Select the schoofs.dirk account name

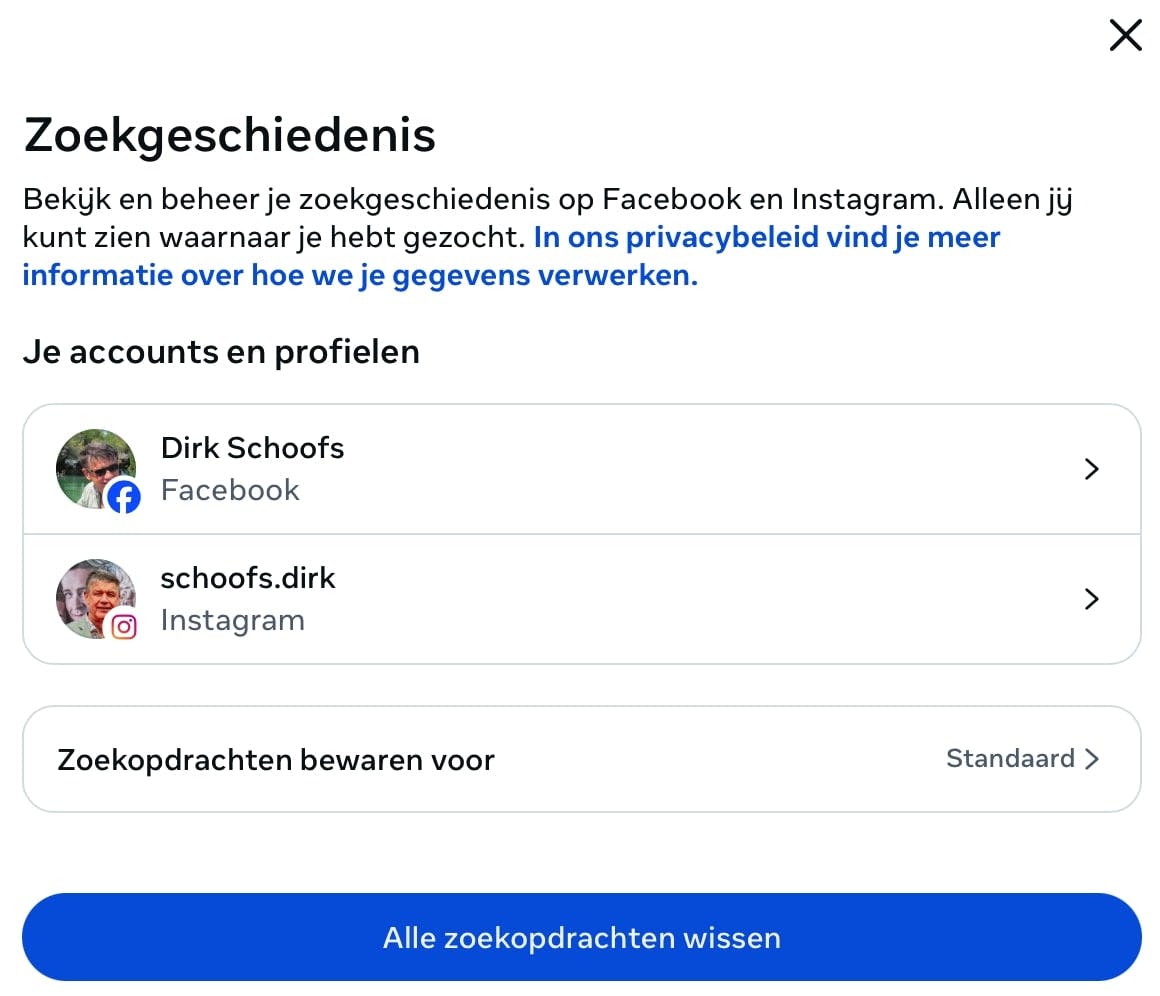tap(248, 578)
